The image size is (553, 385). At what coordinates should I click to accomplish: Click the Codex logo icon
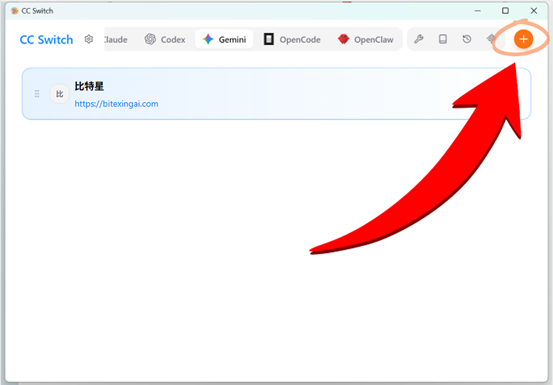pos(150,39)
